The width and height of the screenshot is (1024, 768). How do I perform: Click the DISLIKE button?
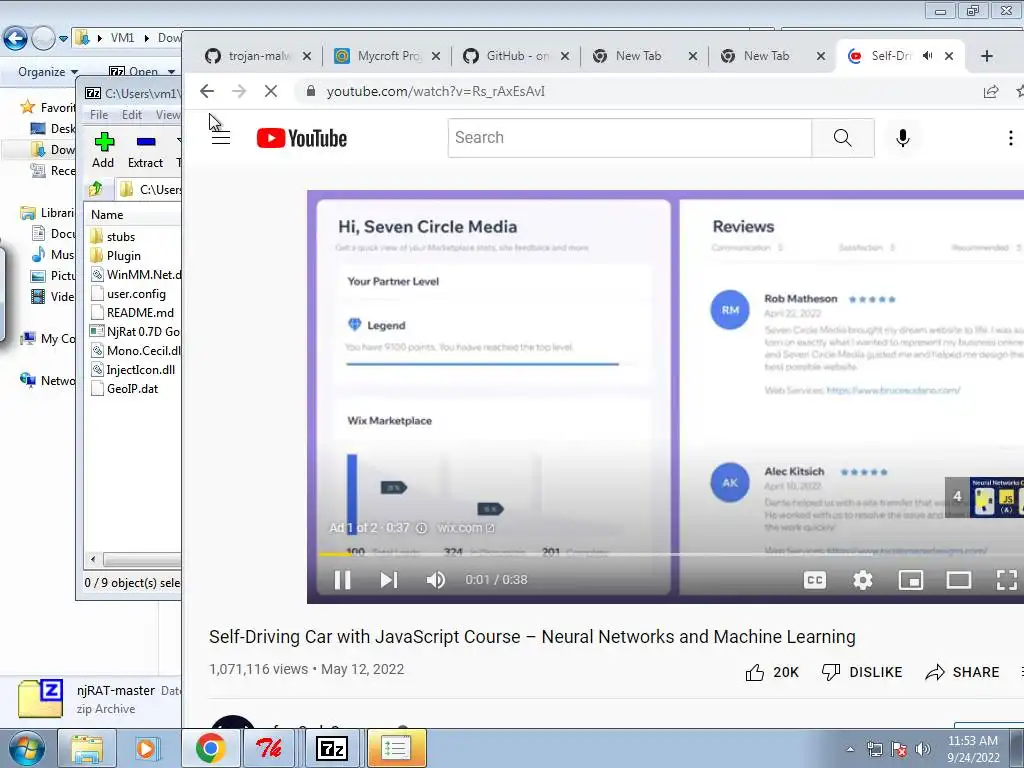861,672
